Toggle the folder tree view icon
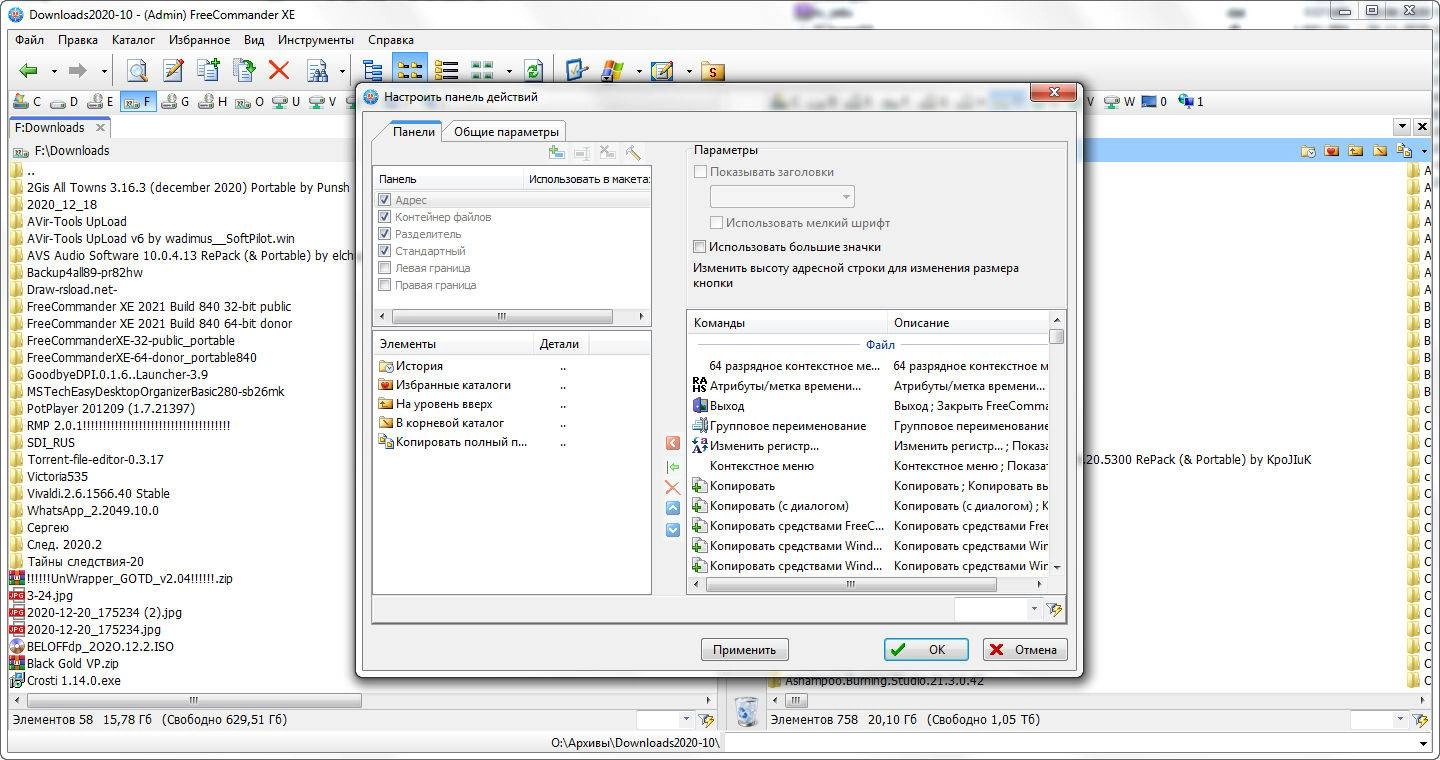This screenshot has width=1440, height=760. pos(373,71)
